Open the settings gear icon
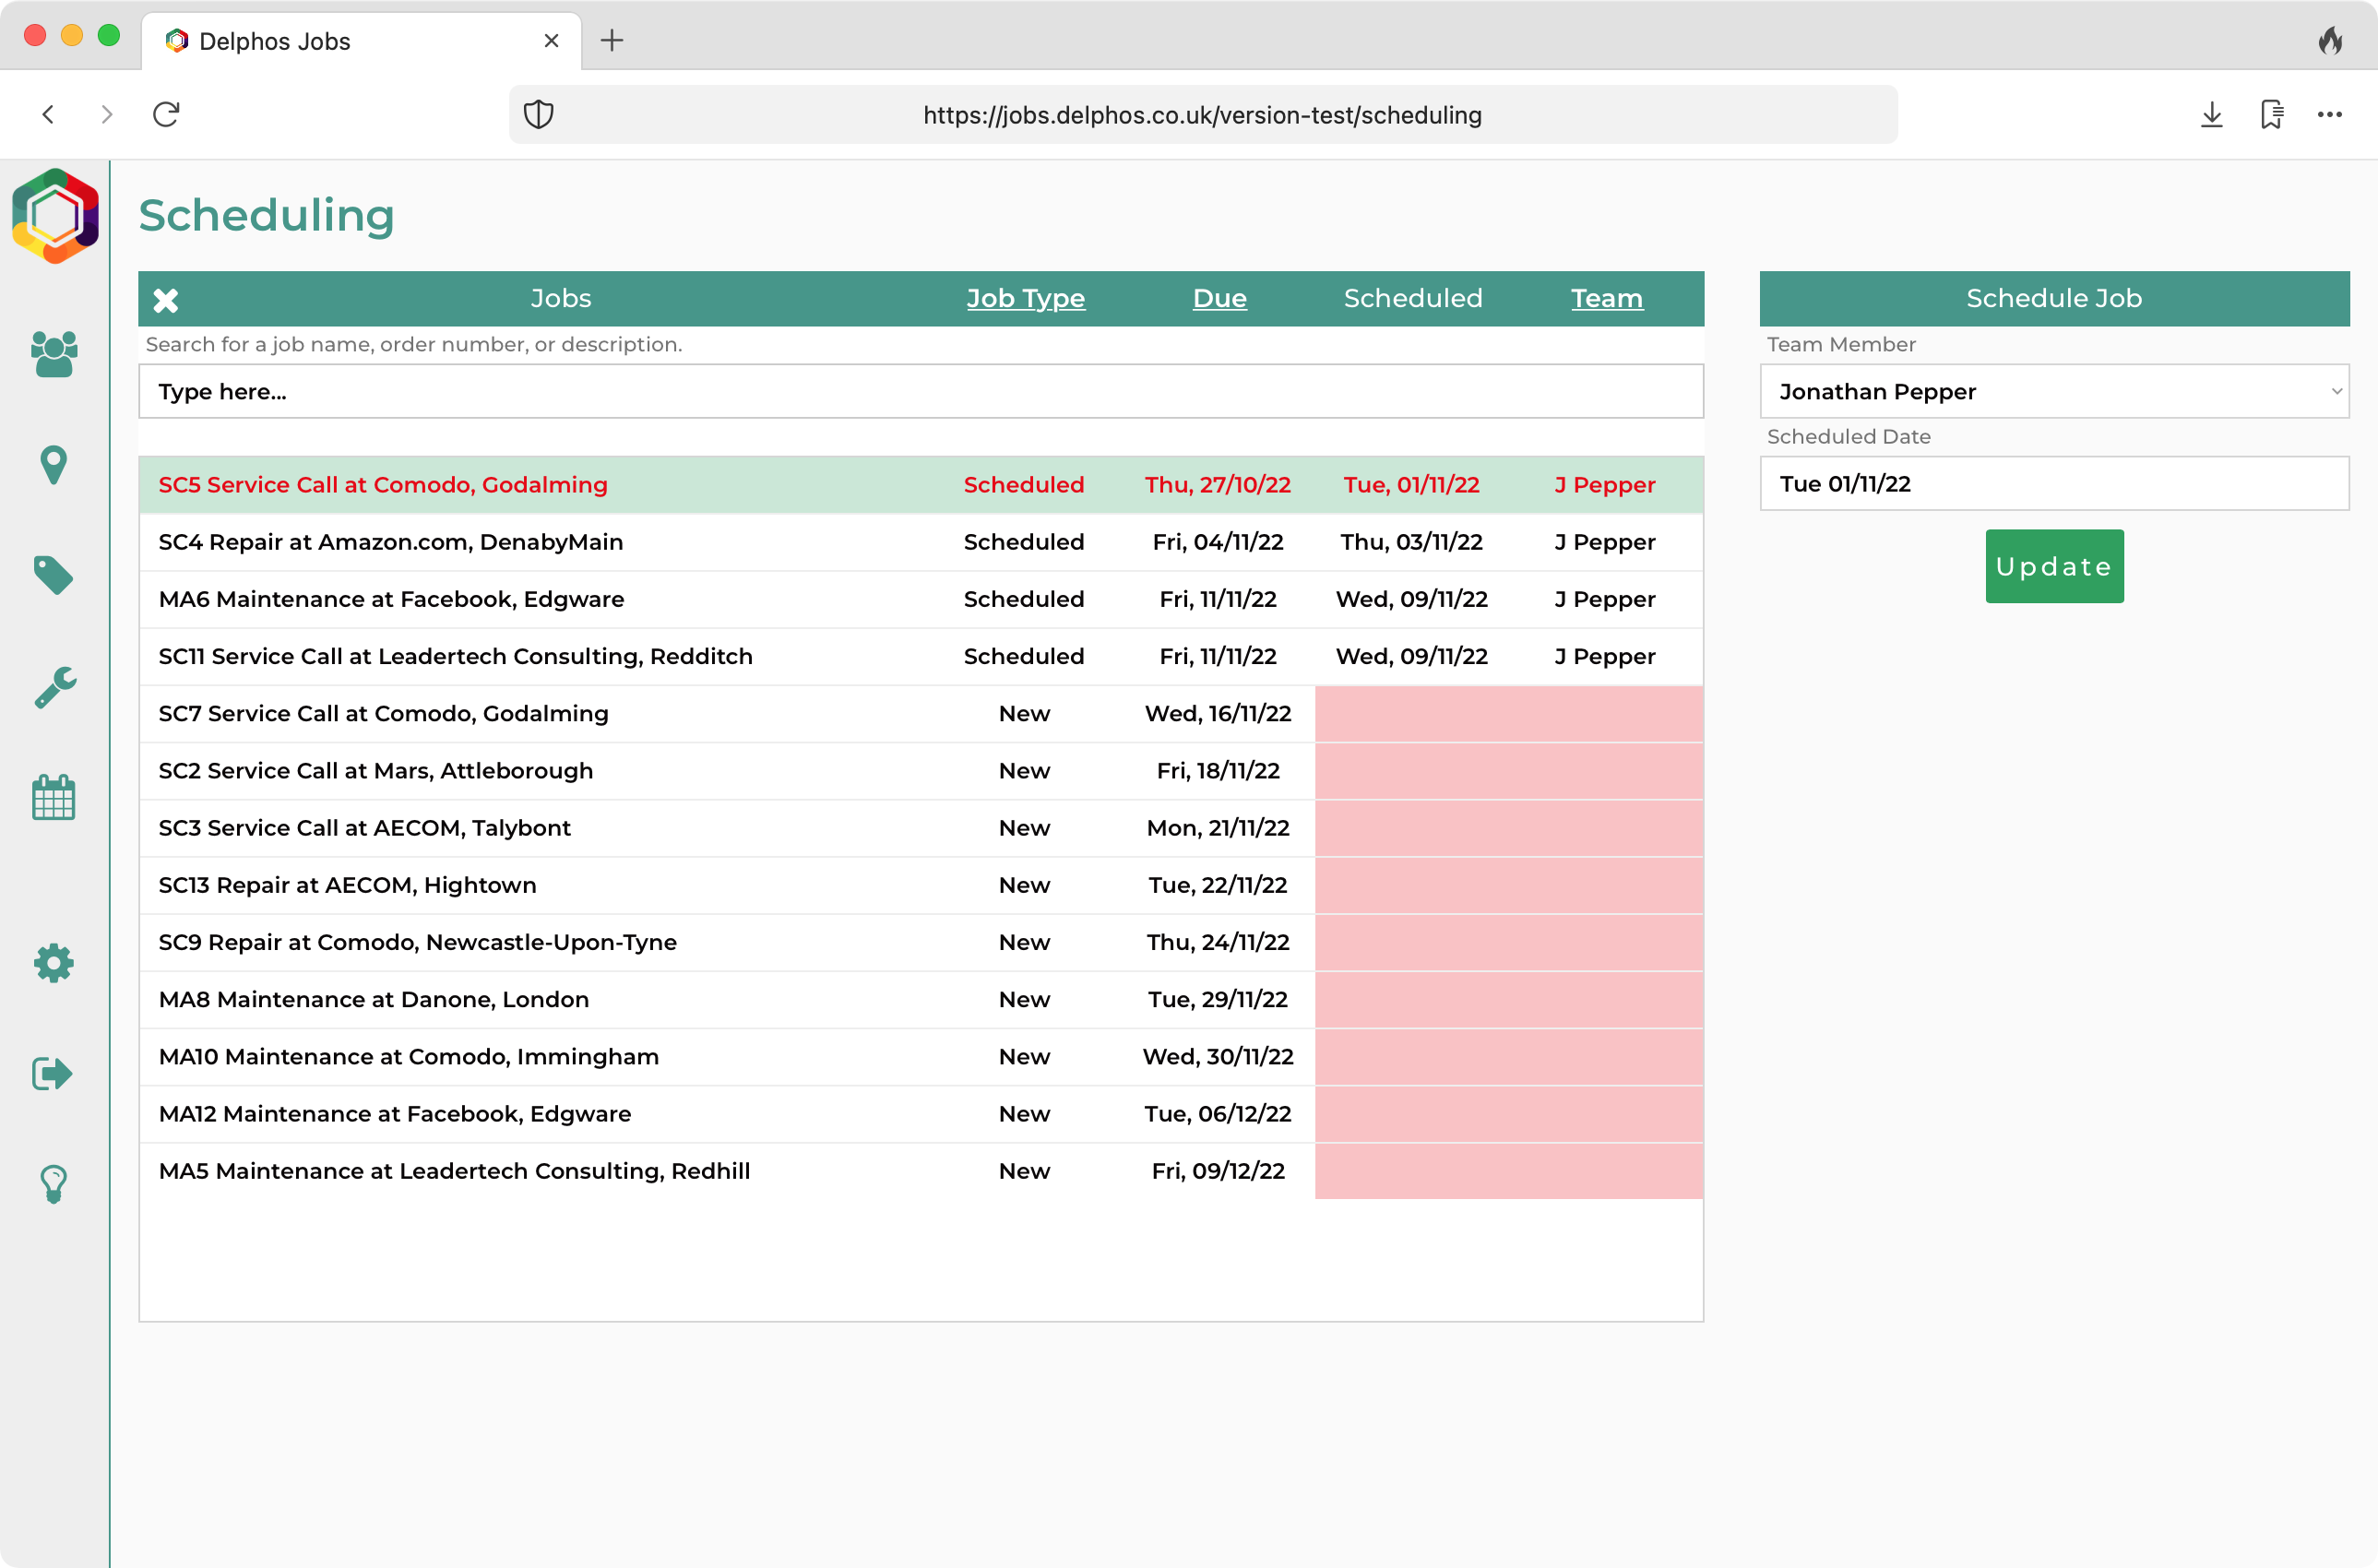Image resolution: width=2378 pixels, height=1568 pixels. [54, 962]
